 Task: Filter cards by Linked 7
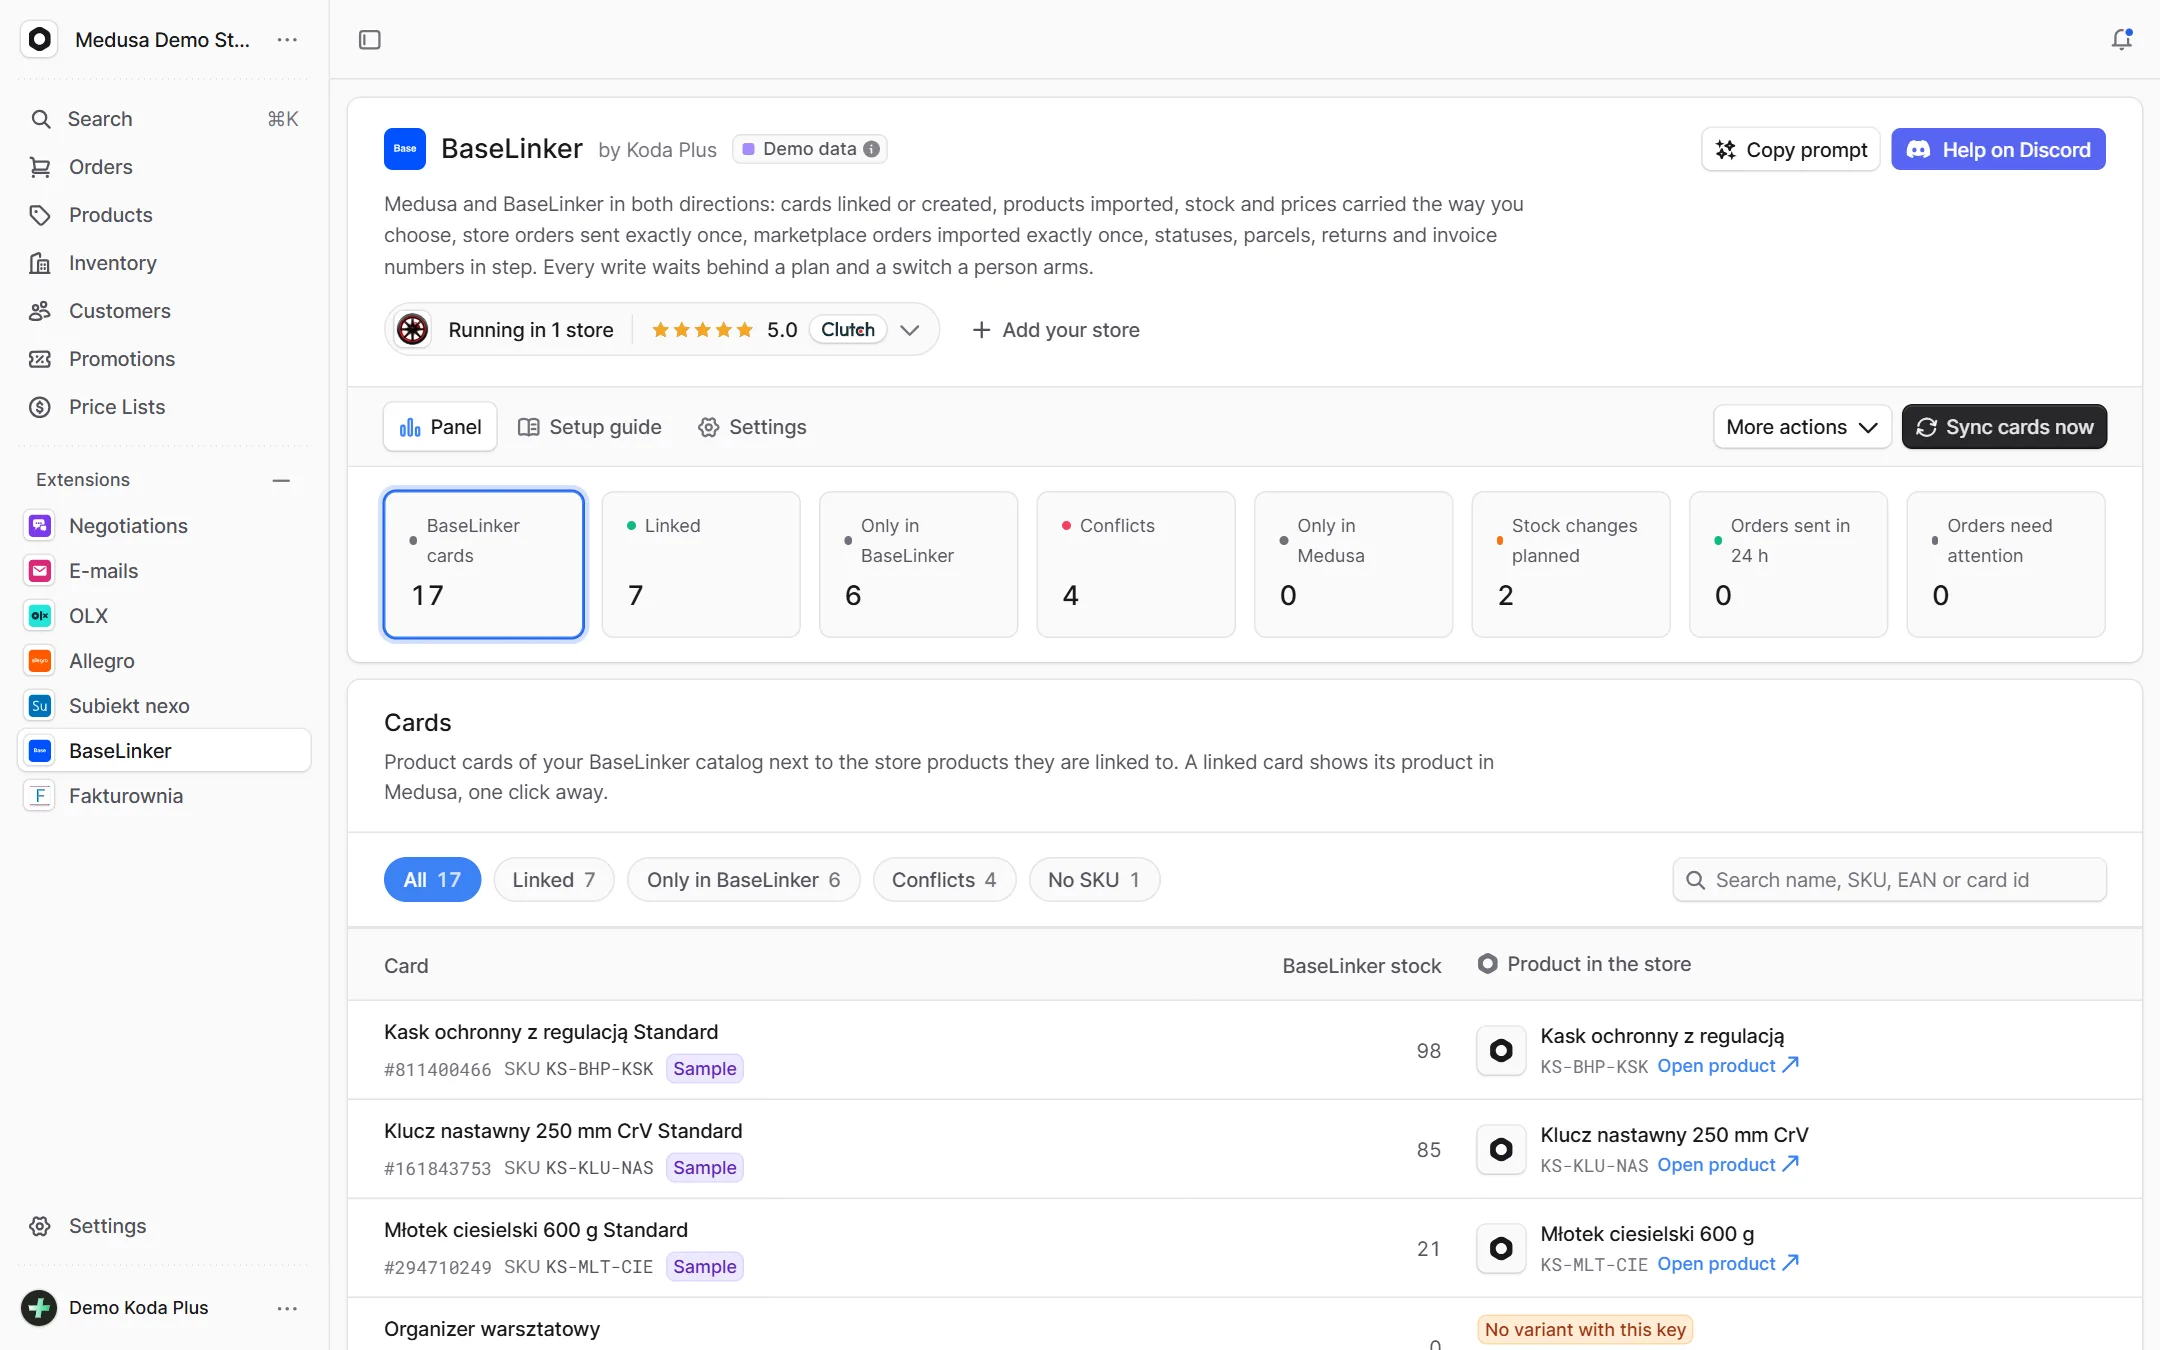pos(554,880)
